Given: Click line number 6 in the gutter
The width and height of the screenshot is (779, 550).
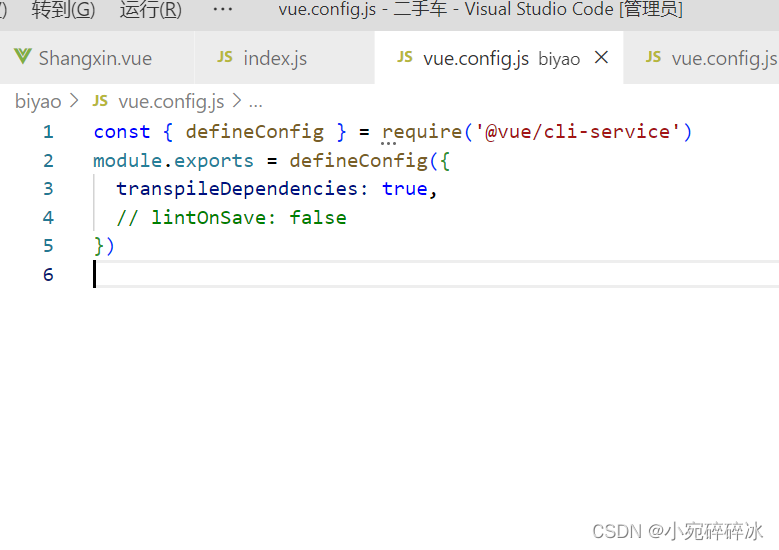Looking at the screenshot, I should point(48,274).
